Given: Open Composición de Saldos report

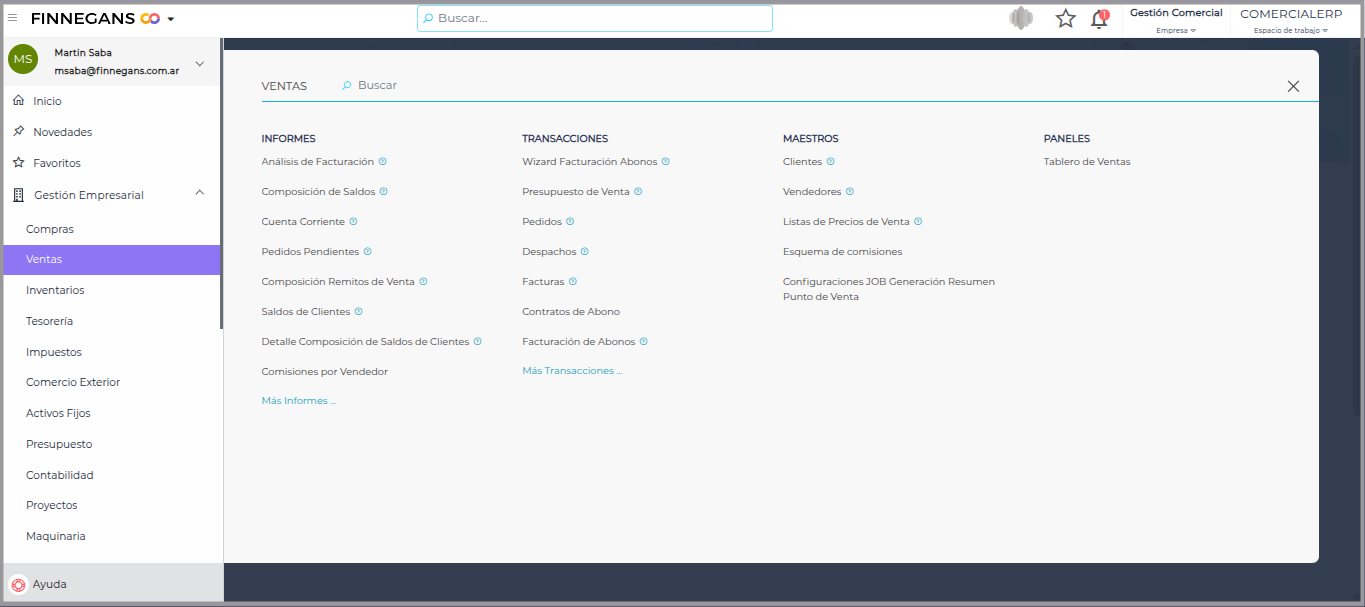Looking at the screenshot, I should [318, 191].
